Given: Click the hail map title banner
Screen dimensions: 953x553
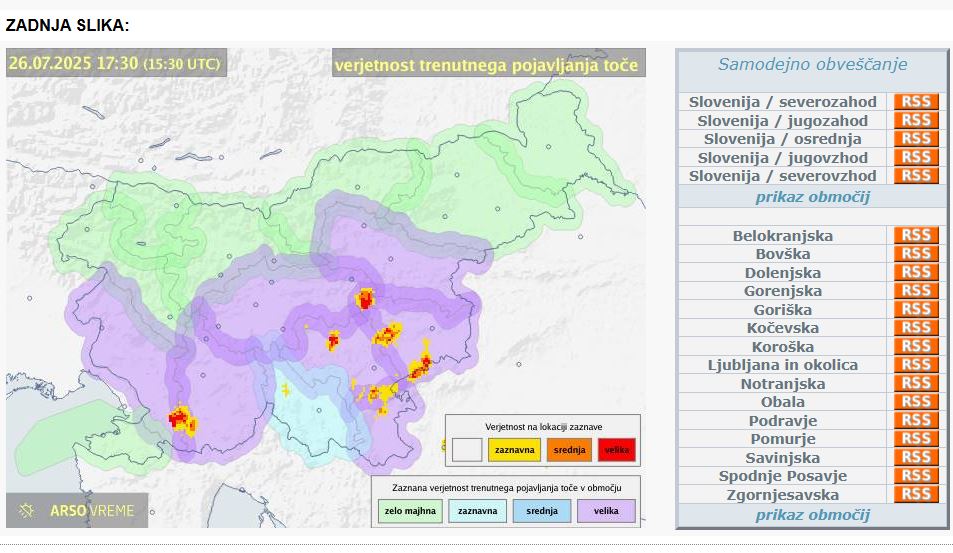Looking at the screenshot, I should click(x=486, y=65).
